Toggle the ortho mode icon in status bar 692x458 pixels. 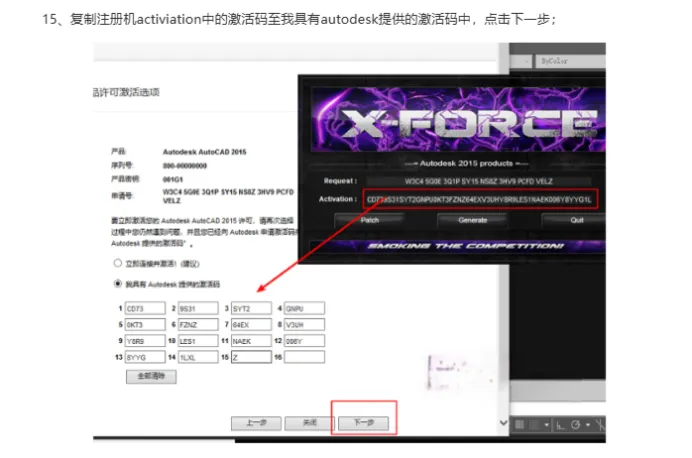point(560,425)
